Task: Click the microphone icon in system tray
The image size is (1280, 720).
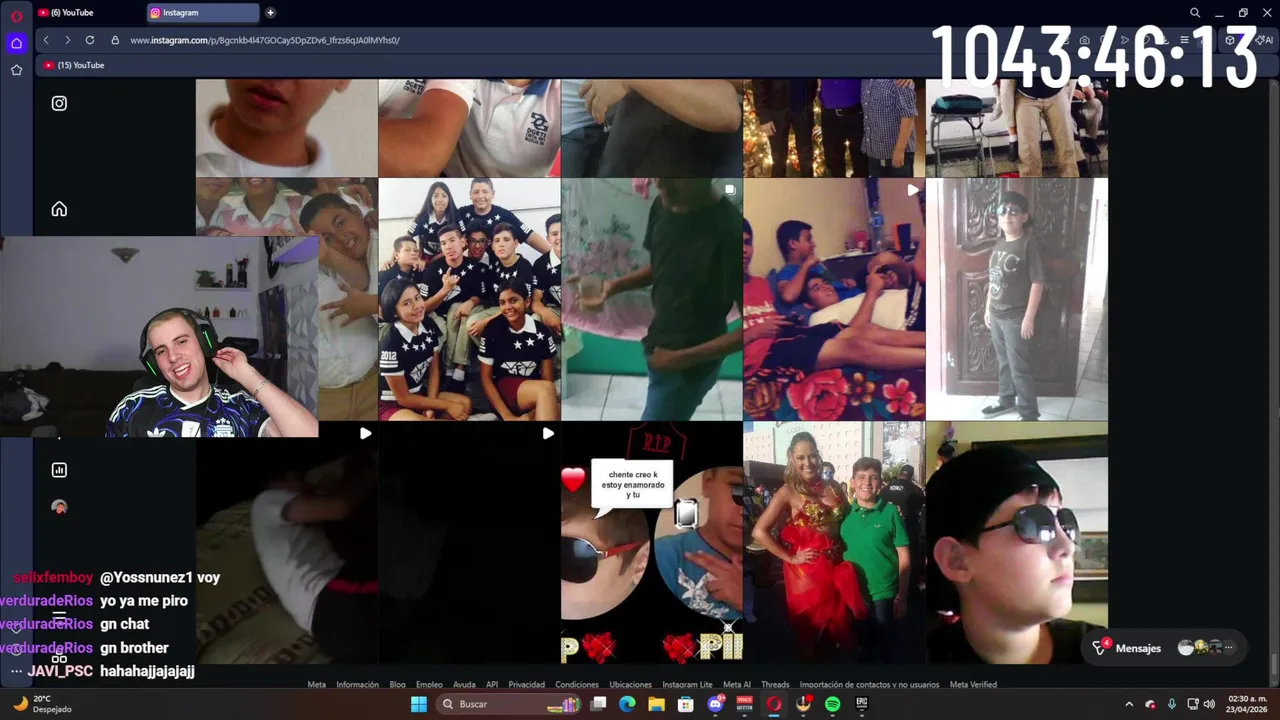Action: click(1172, 704)
